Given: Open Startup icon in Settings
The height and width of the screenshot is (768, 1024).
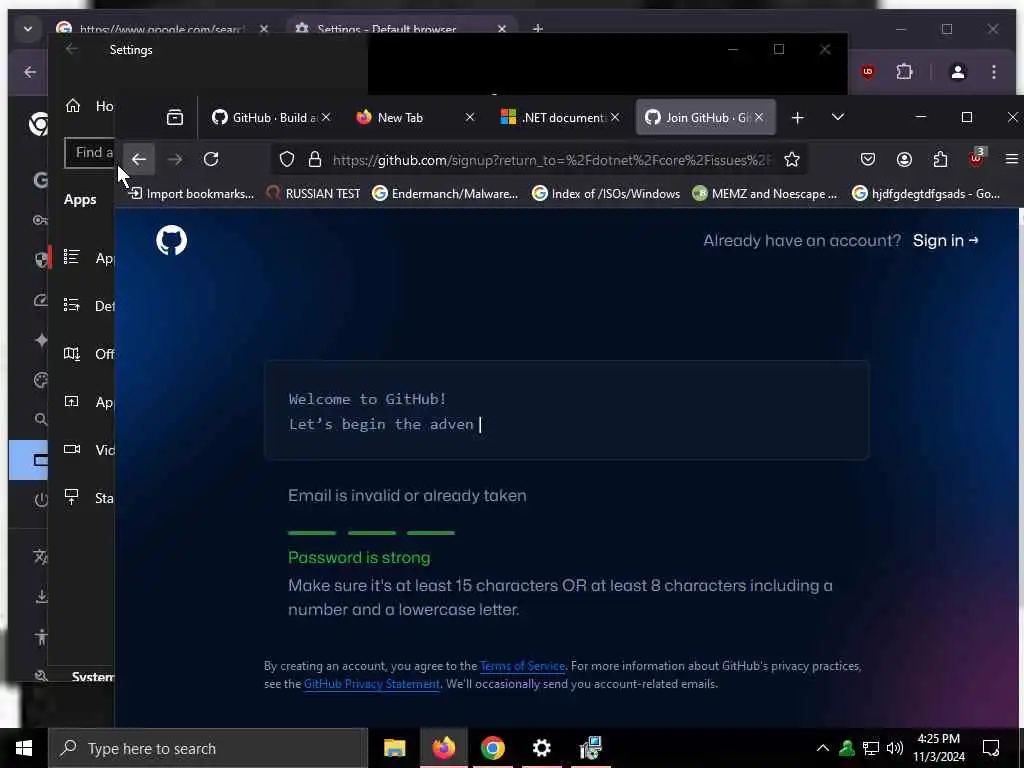Looking at the screenshot, I should 72,497.
